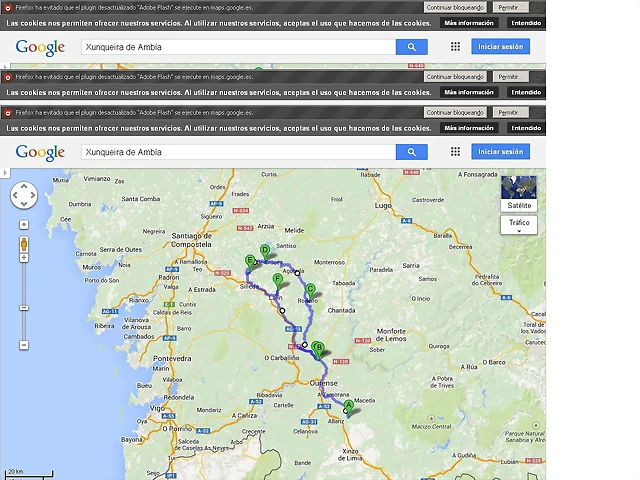640x480 pixels.
Task: Click the A Estrada town label
Action: (x=202, y=289)
